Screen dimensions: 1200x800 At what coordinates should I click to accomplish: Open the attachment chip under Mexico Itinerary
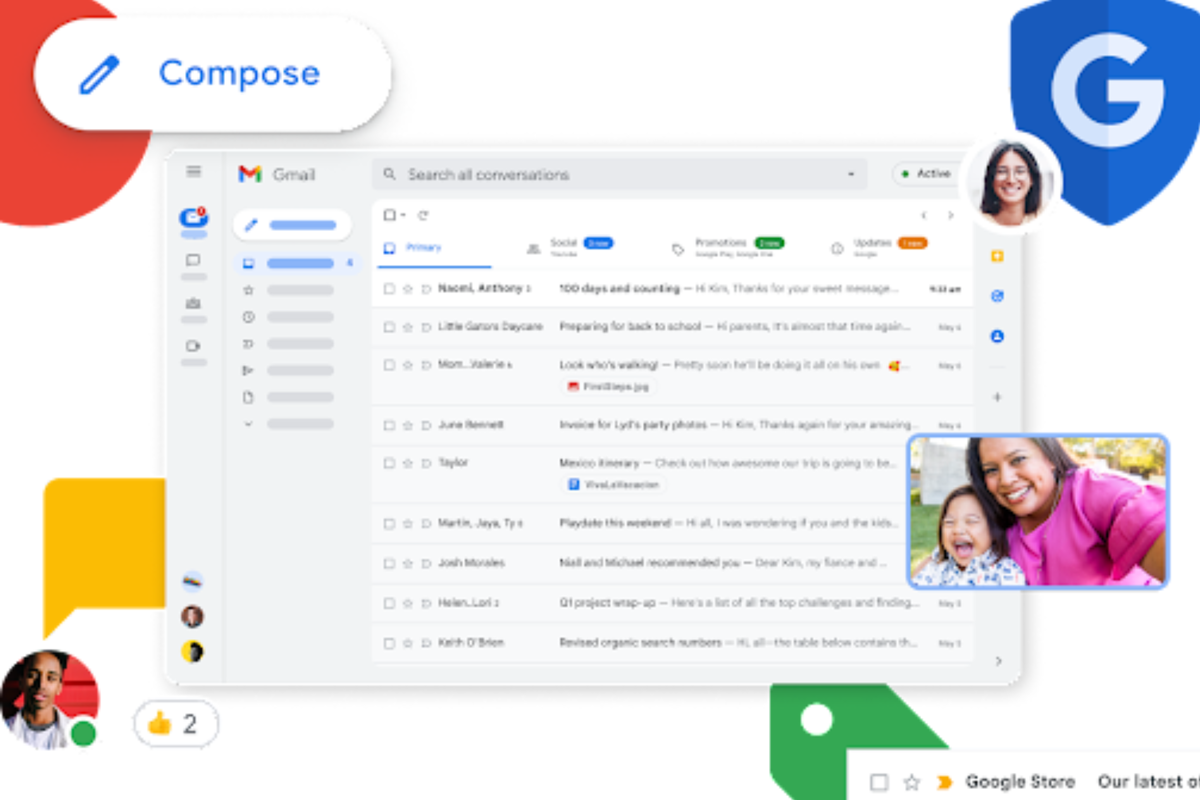tap(612, 484)
